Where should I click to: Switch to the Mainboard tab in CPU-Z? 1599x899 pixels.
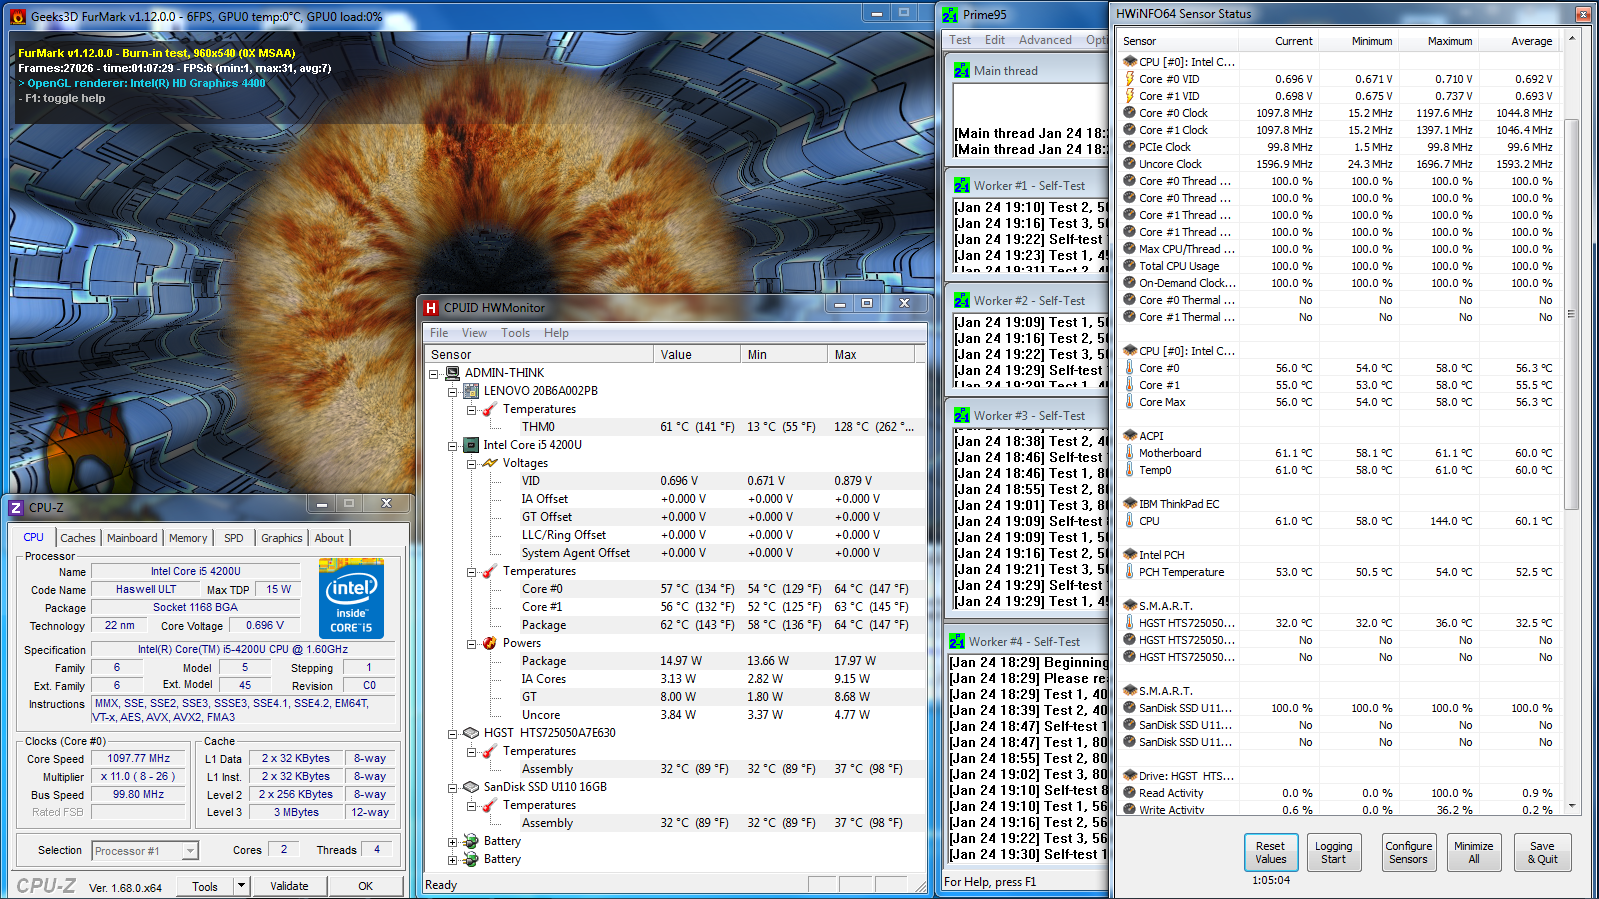coord(132,538)
